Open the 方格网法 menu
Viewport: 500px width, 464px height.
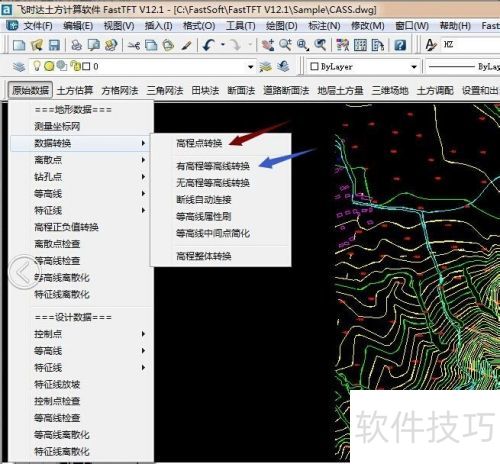coord(120,90)
